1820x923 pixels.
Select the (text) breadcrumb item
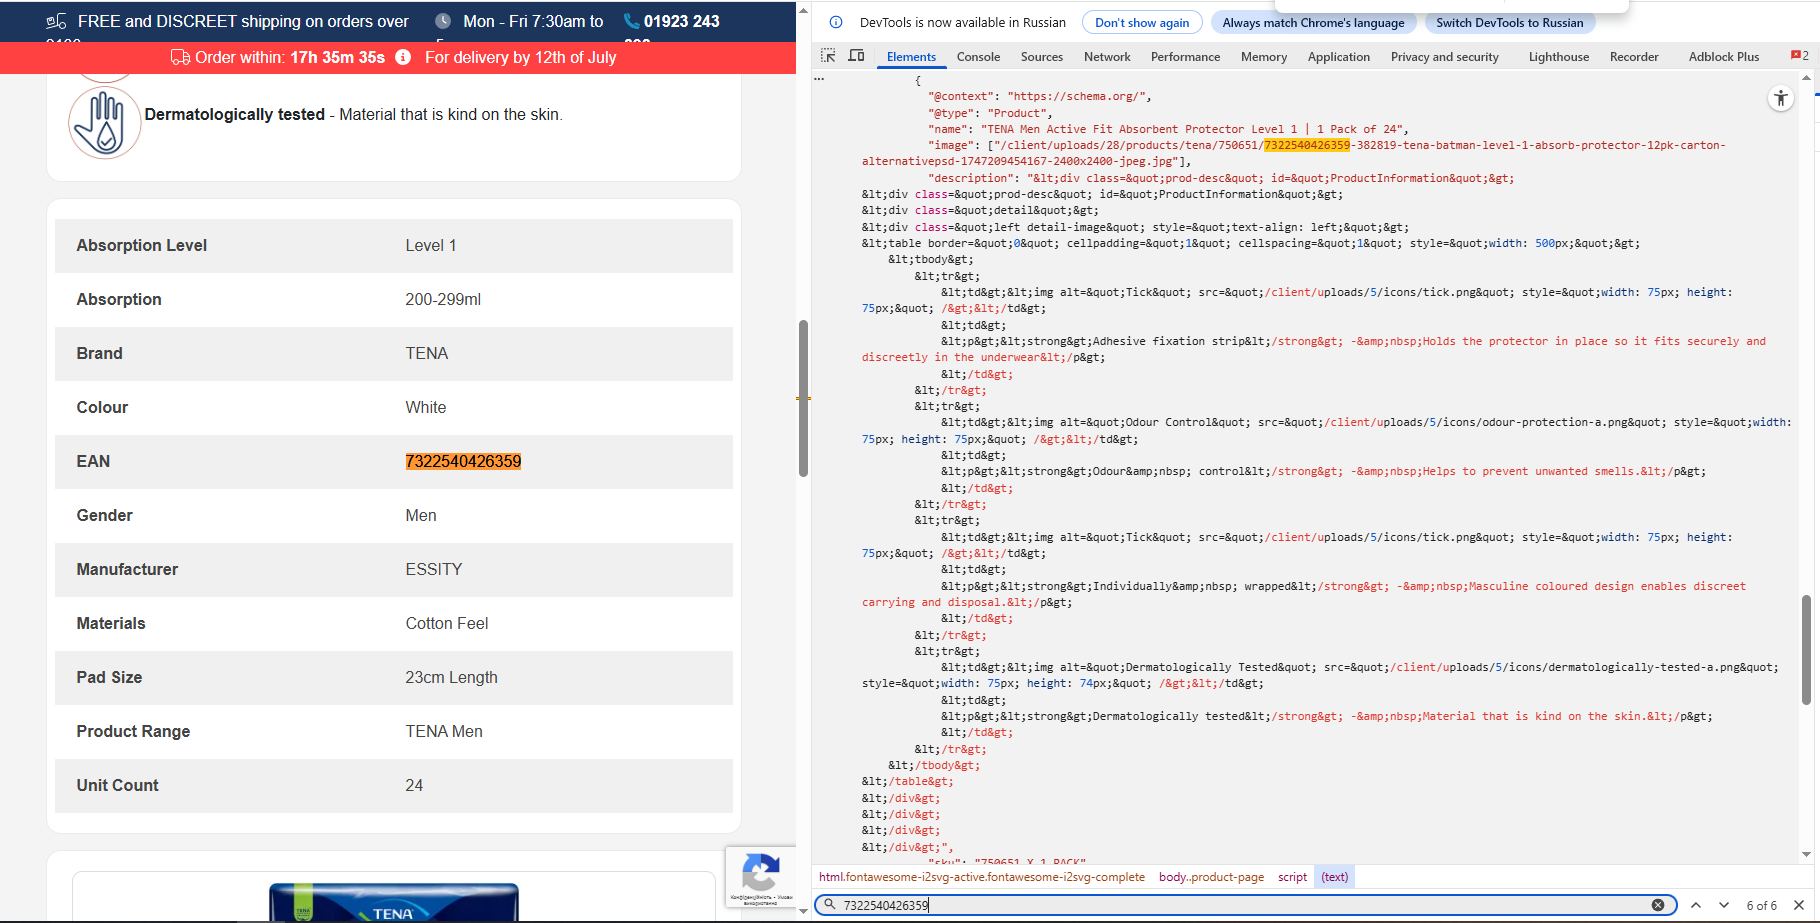point(1334,877)
